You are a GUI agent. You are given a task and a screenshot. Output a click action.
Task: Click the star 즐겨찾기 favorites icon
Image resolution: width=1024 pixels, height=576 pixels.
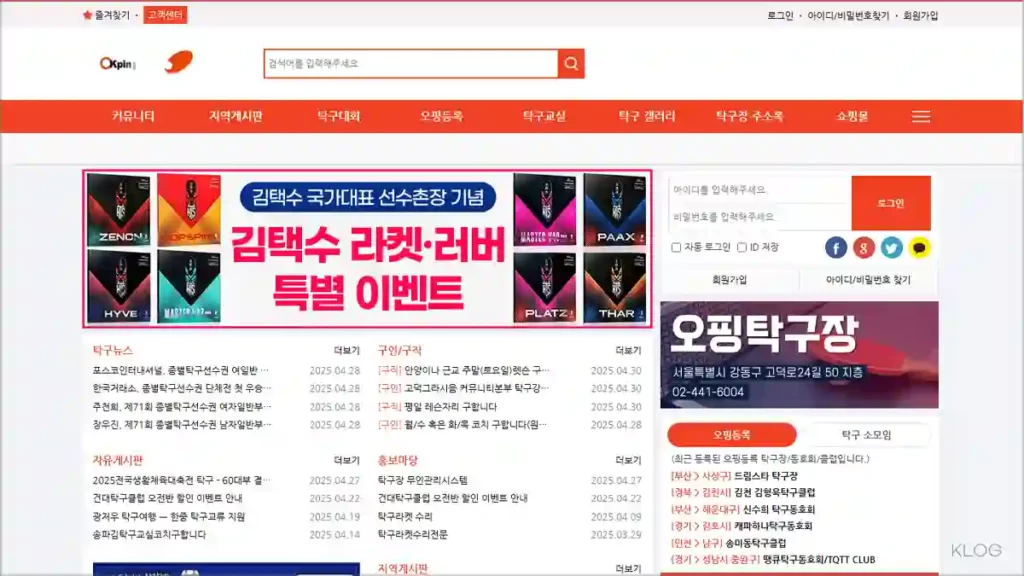coord(88,15)
